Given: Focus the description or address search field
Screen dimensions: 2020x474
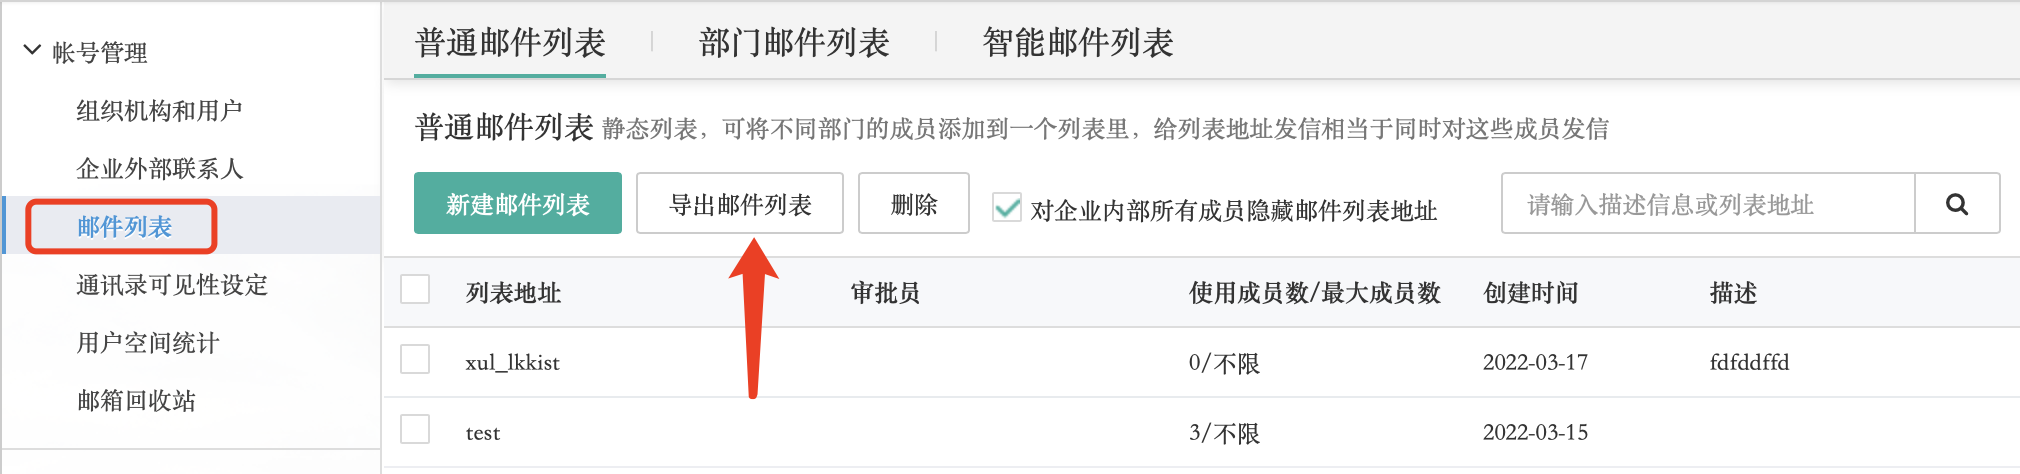Looking at the screenshot, I should coord(1708,204).
